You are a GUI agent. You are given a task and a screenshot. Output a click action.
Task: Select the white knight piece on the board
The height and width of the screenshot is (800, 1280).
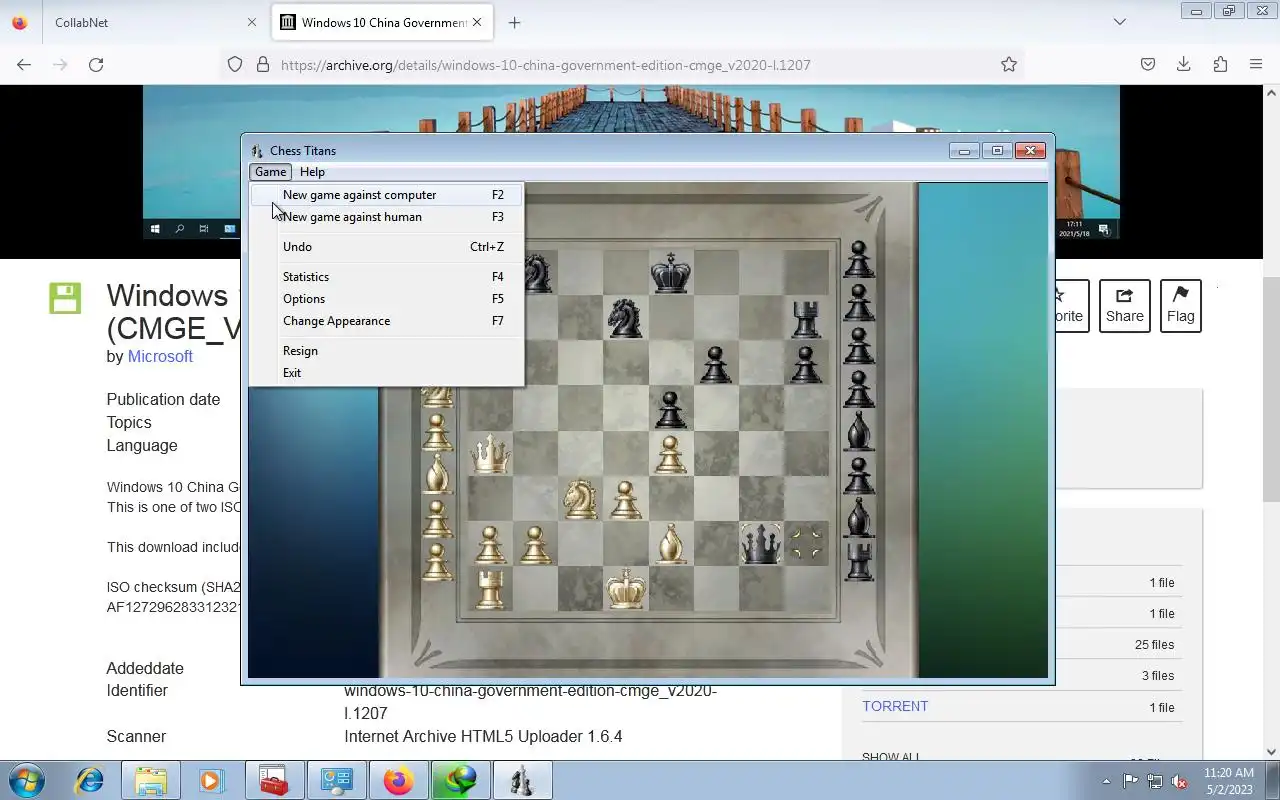[580, 498]
